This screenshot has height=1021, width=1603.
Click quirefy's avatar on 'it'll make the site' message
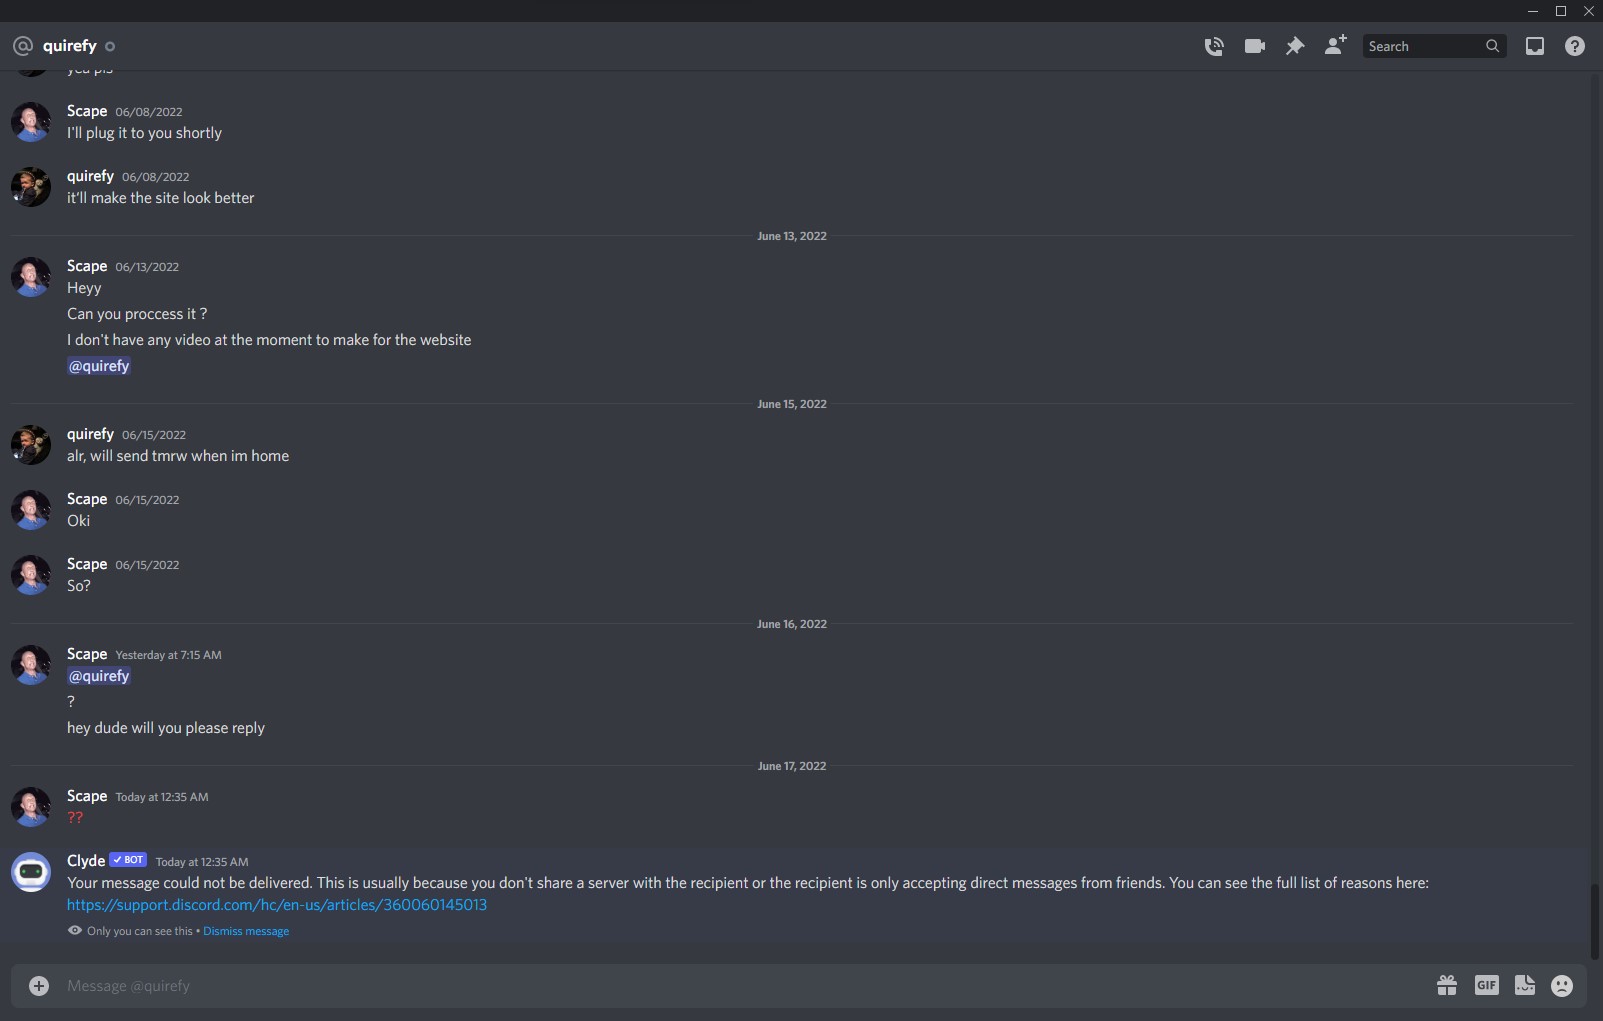tap(31, 187)
